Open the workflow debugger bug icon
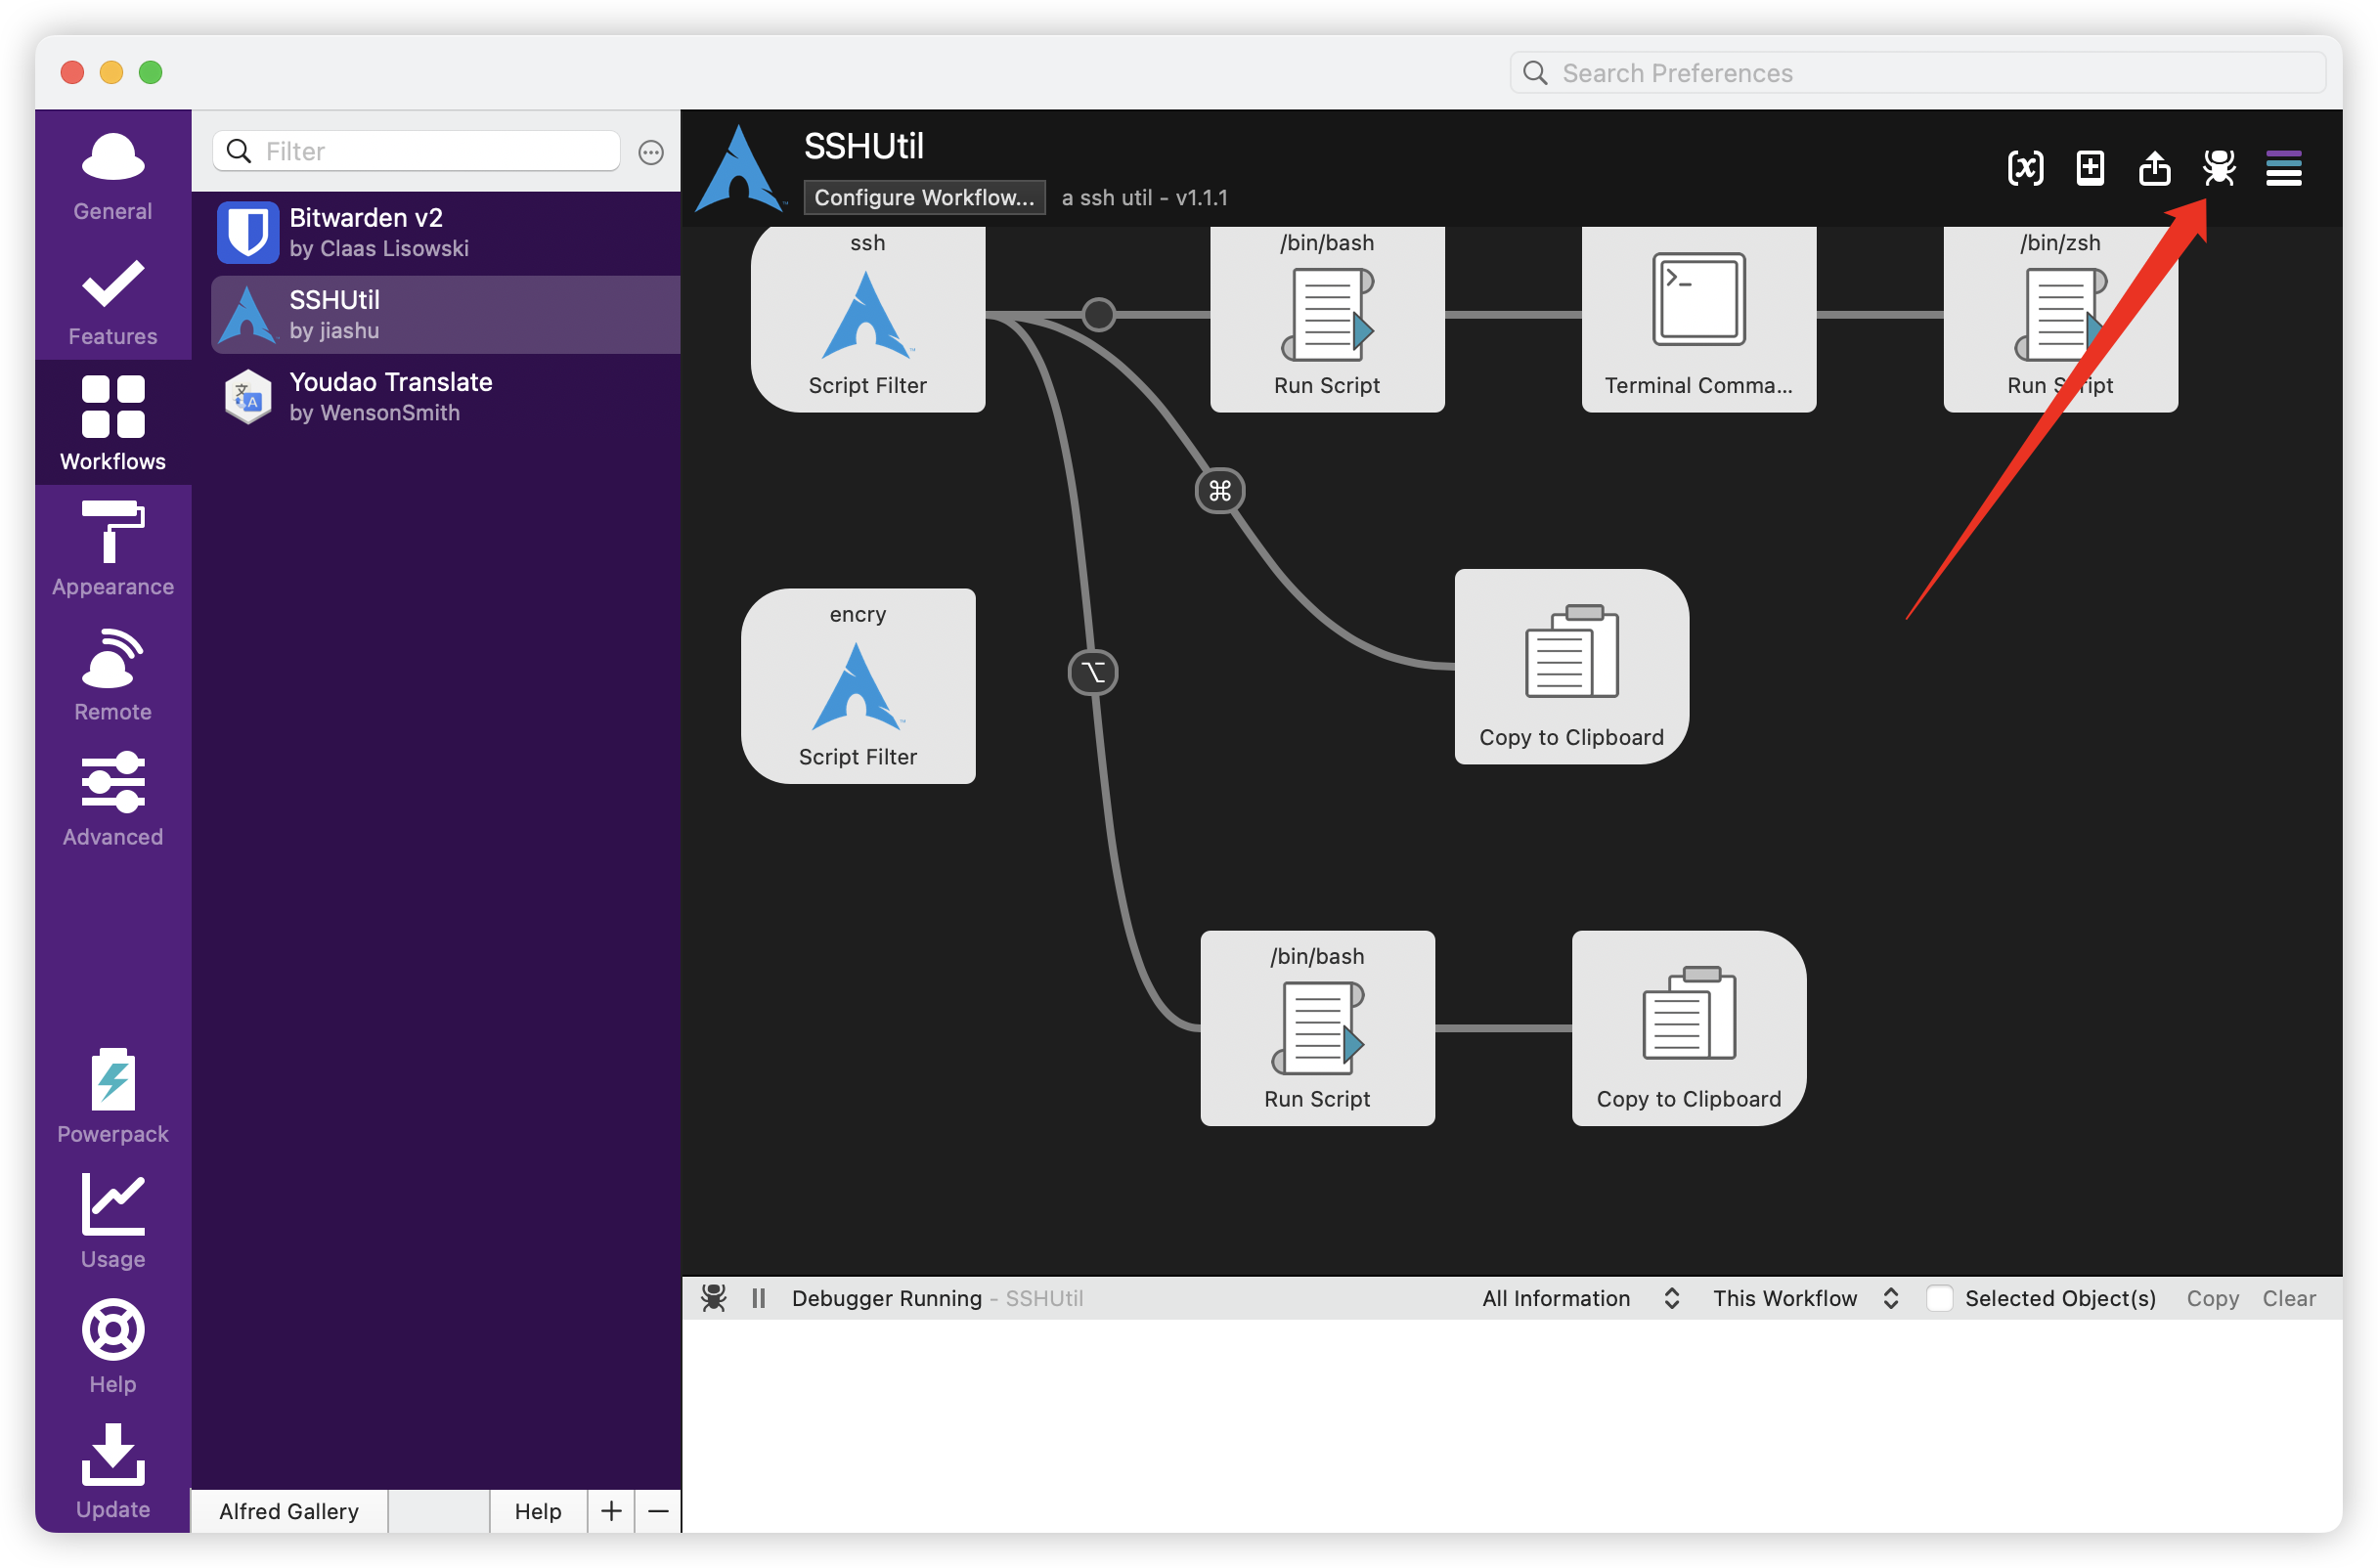This screenshot has width=2378, height=1568. [x=2218, y=168]
